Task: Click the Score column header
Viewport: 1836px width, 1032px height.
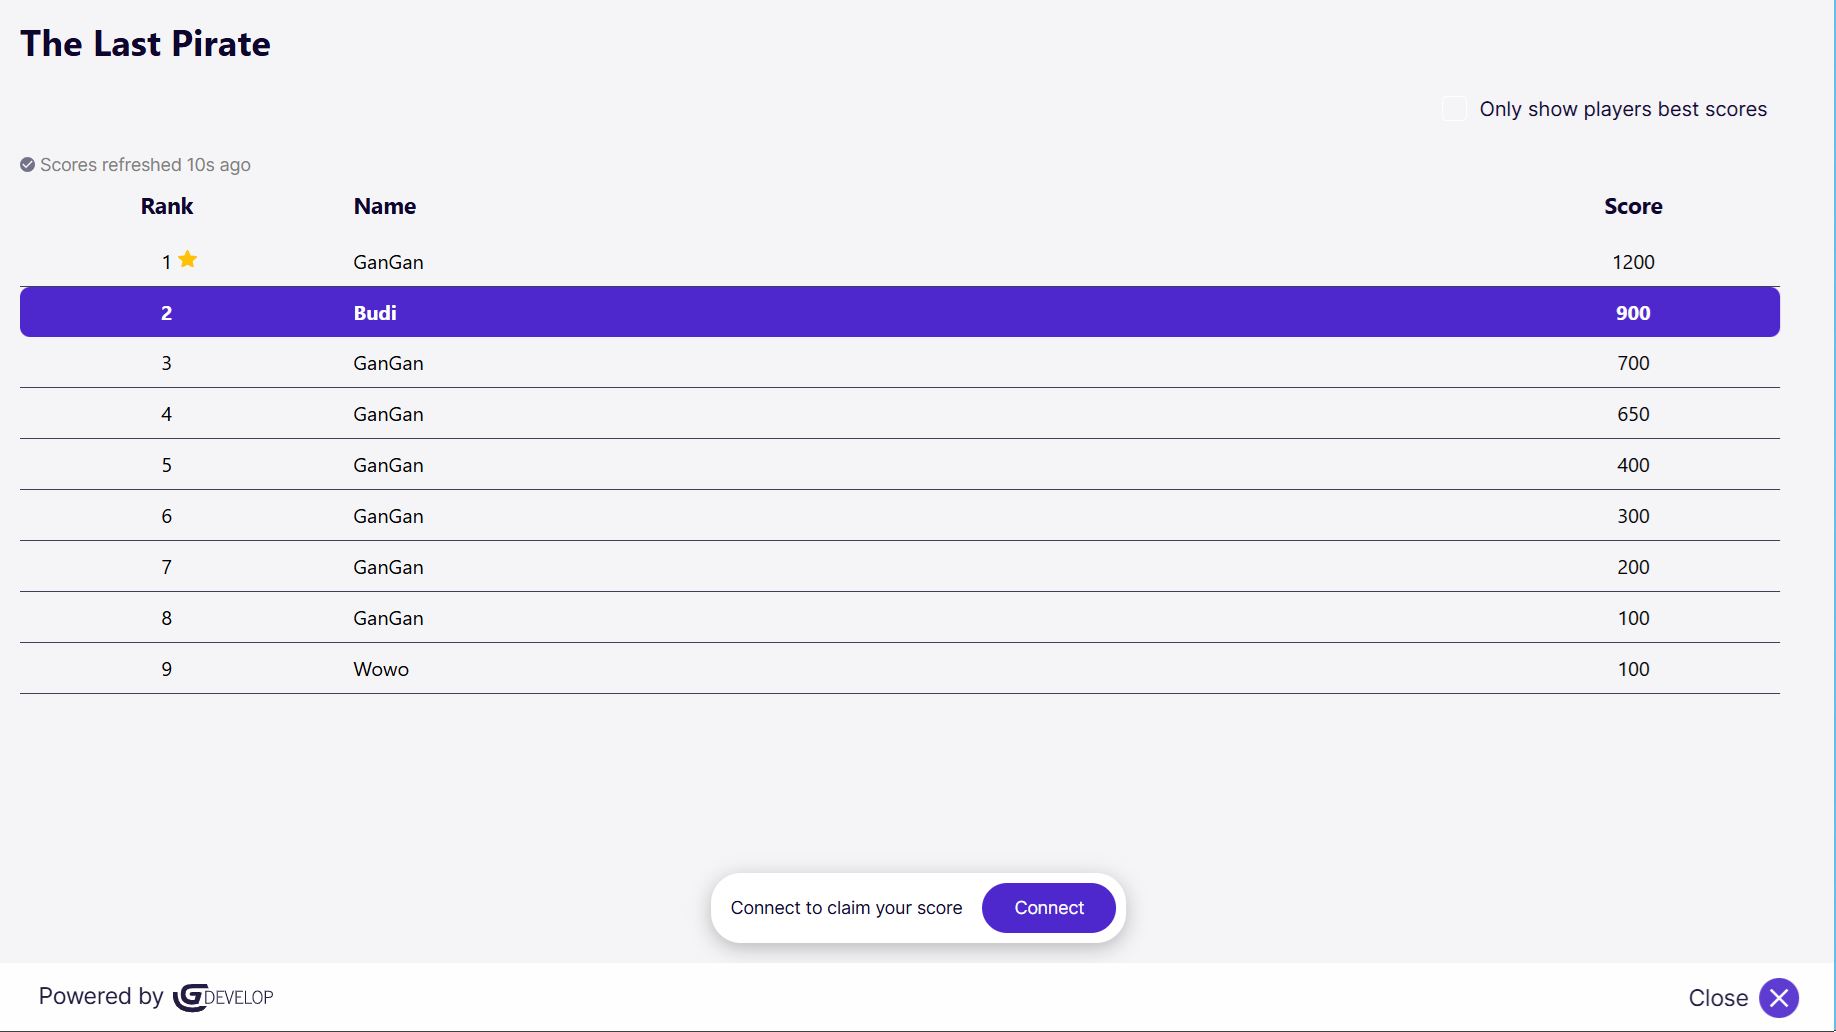Action: pos(1633,207)
